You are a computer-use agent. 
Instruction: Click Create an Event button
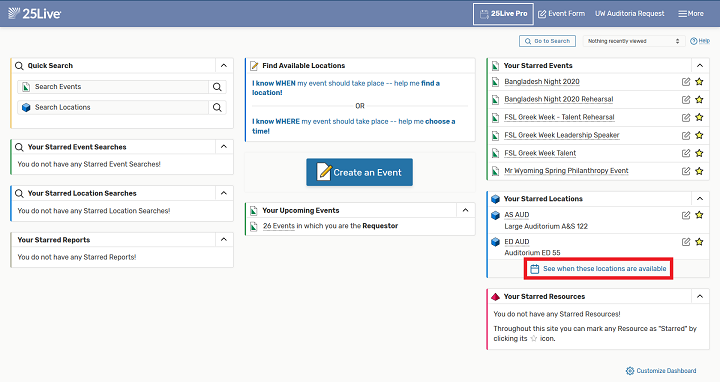[360, 172]
